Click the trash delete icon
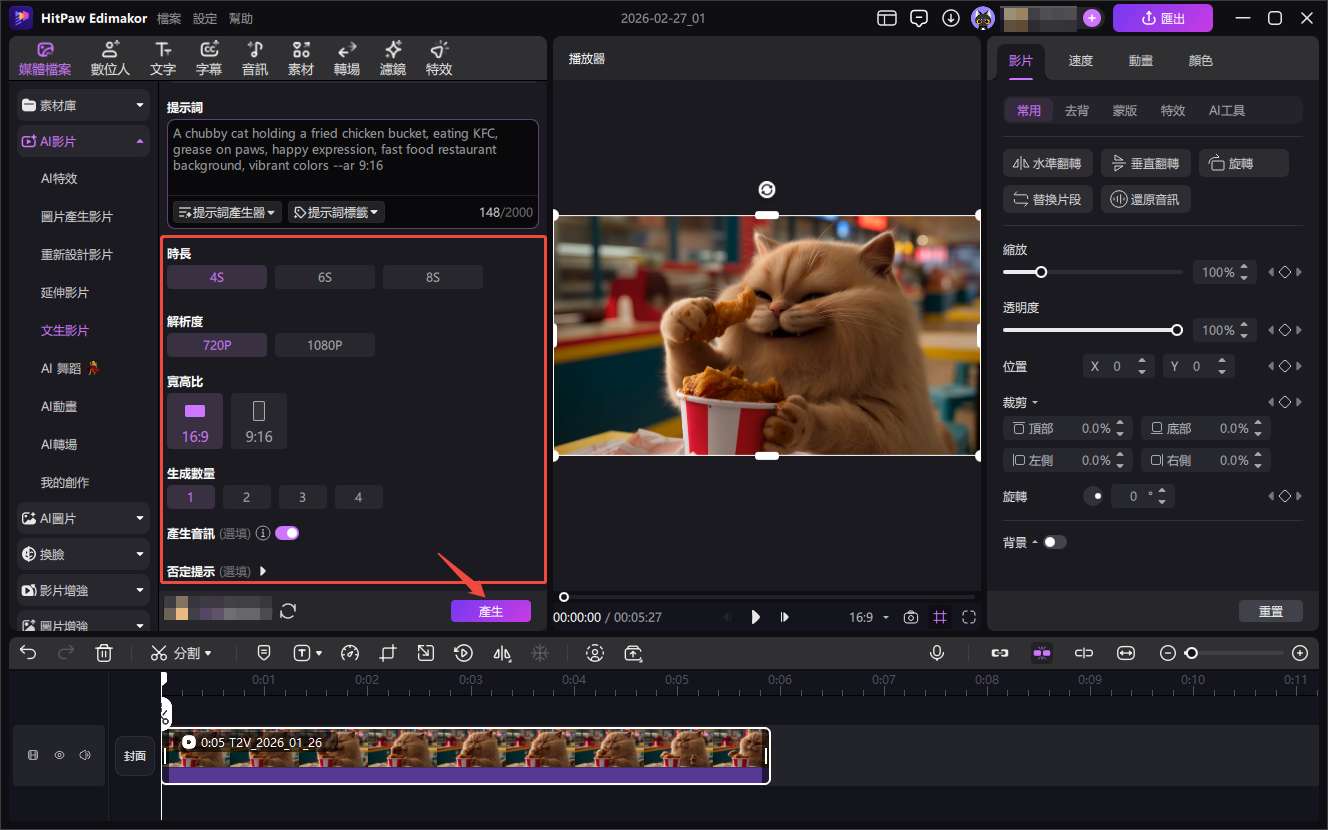 click(104, 653)
